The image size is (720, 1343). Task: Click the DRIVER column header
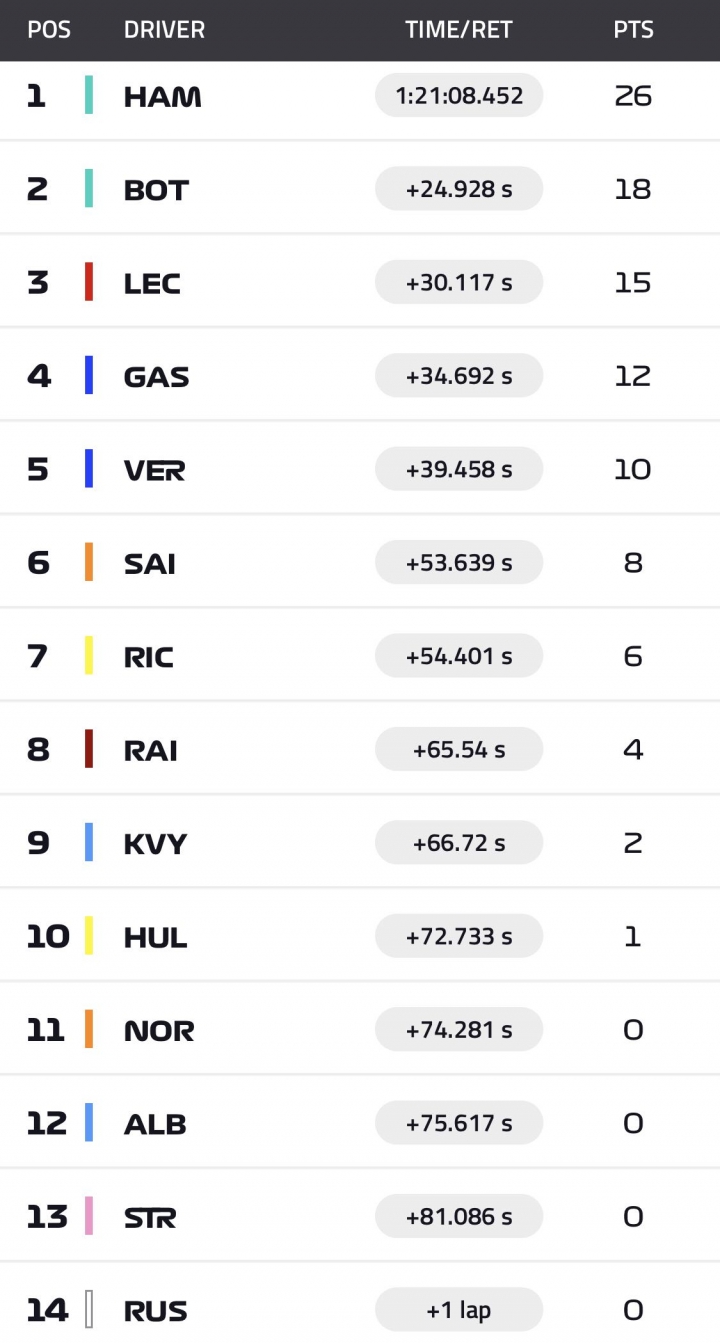point(164,30)
